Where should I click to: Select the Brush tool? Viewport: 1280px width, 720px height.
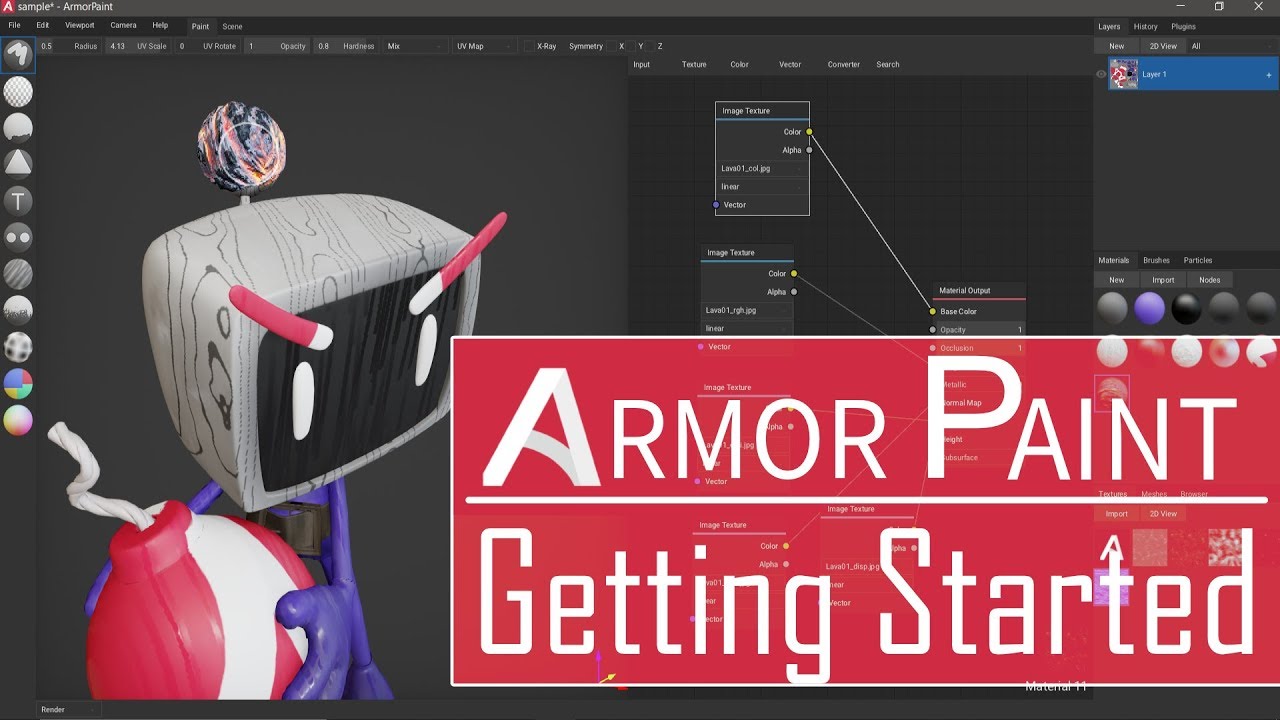pos(18,54)
